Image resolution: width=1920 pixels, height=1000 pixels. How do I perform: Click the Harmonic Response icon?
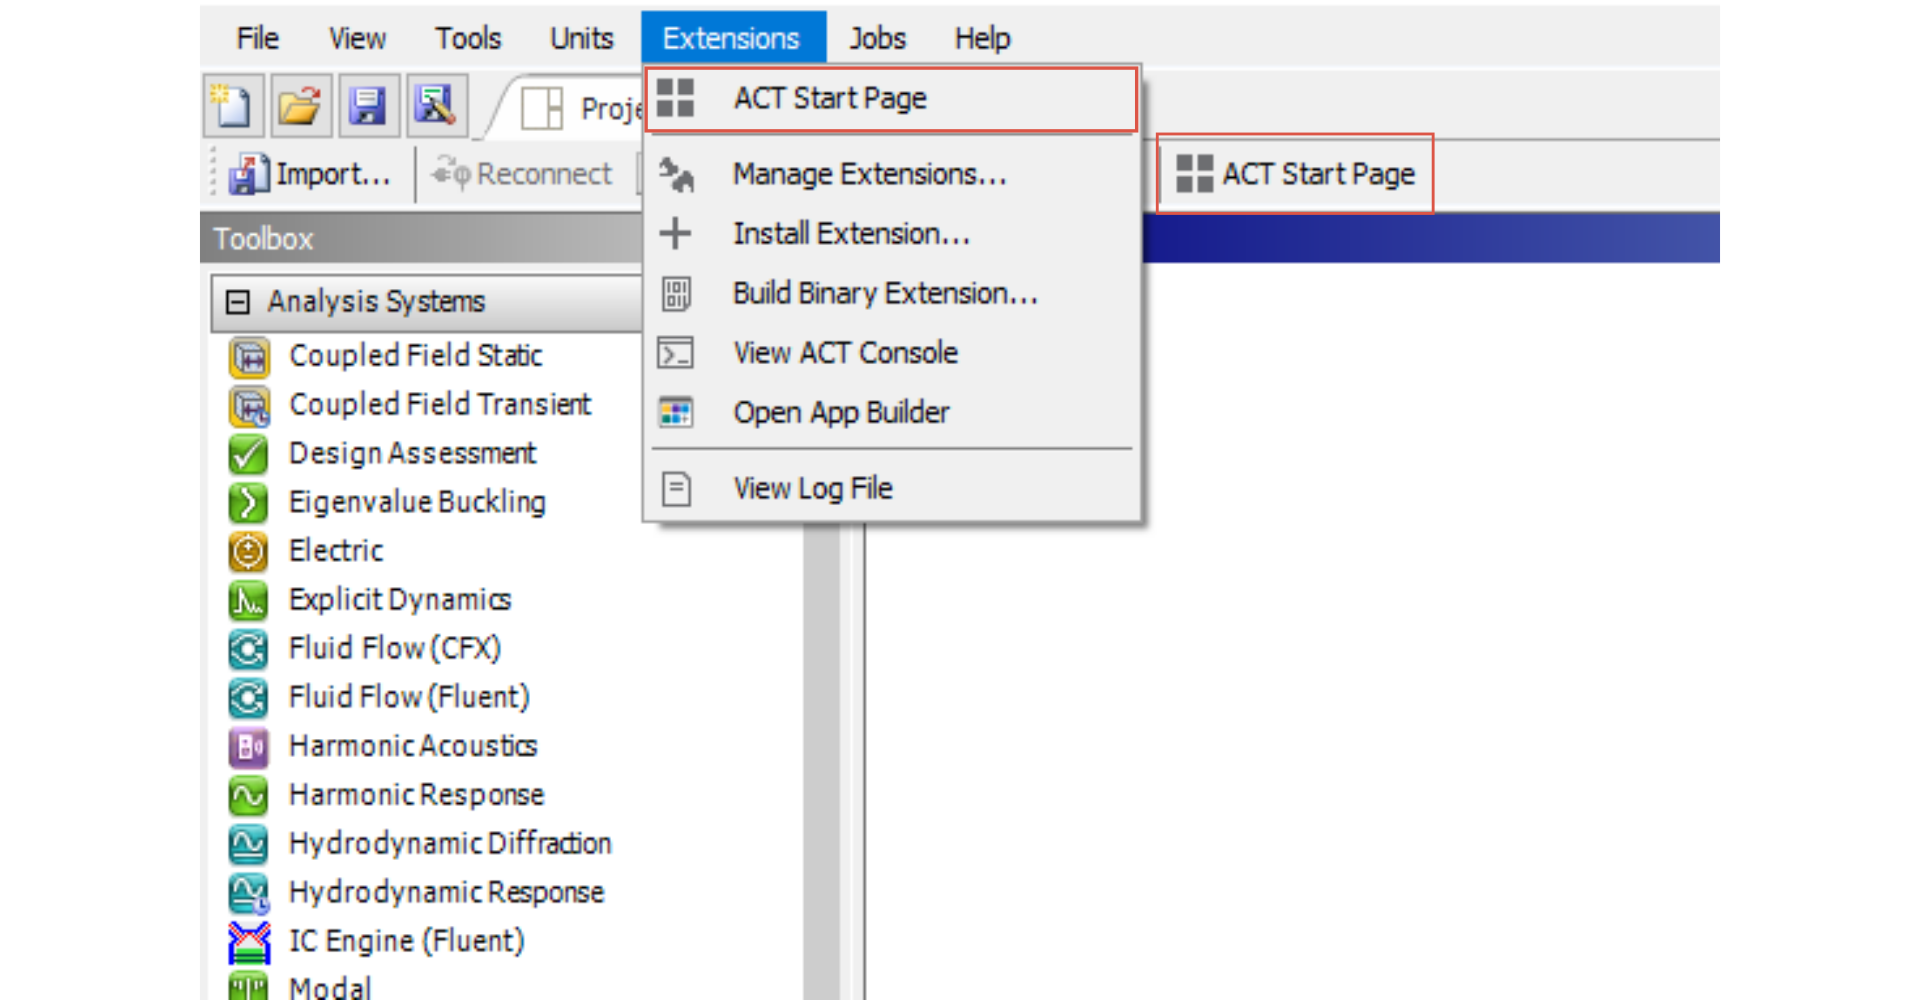point(248,796)
